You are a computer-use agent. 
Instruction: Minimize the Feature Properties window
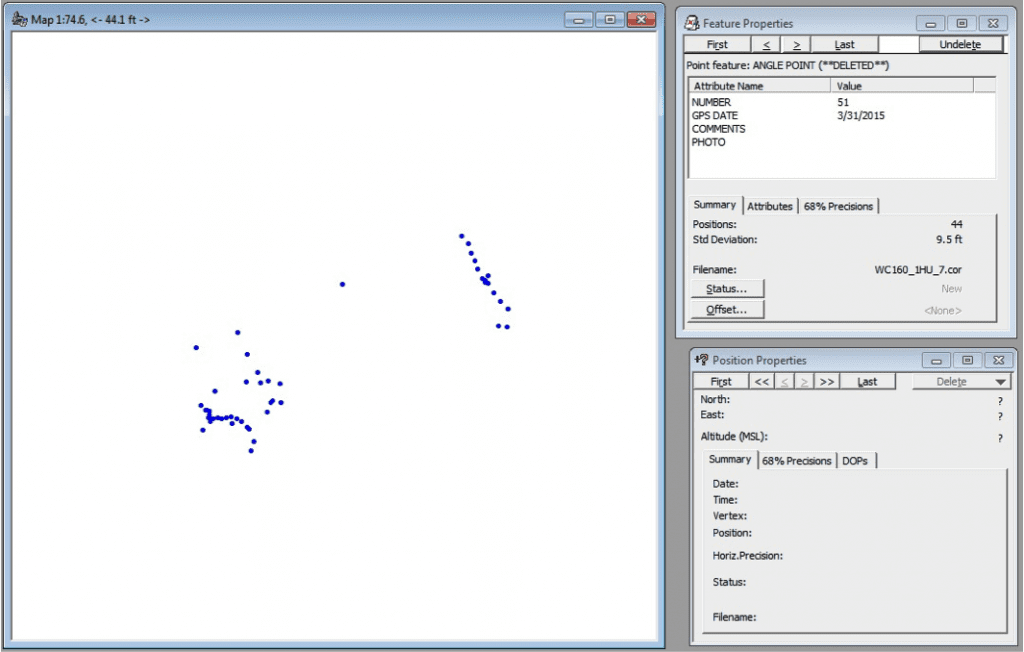(x=931, y=24)
